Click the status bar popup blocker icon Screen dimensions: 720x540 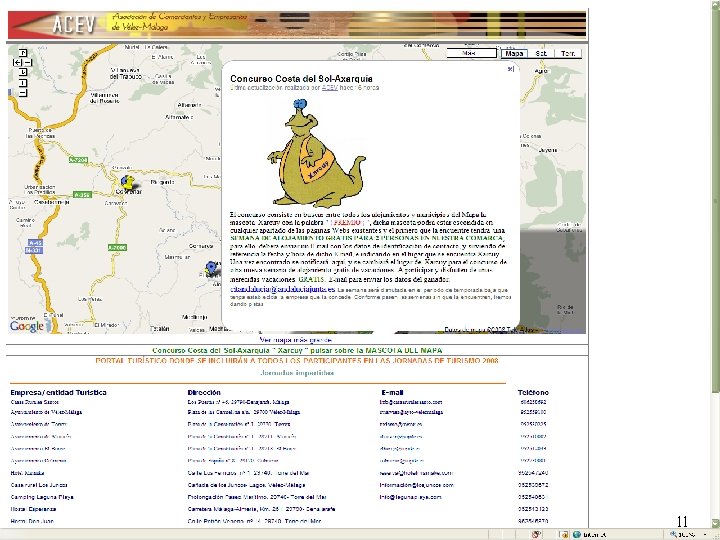(x=536, y=534)
